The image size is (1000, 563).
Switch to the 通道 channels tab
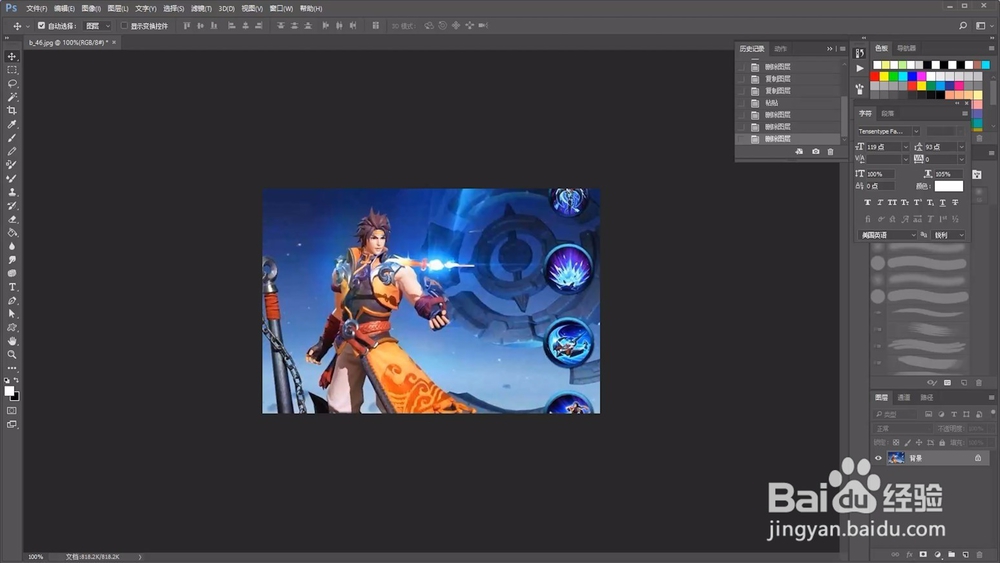click(904, 397)
